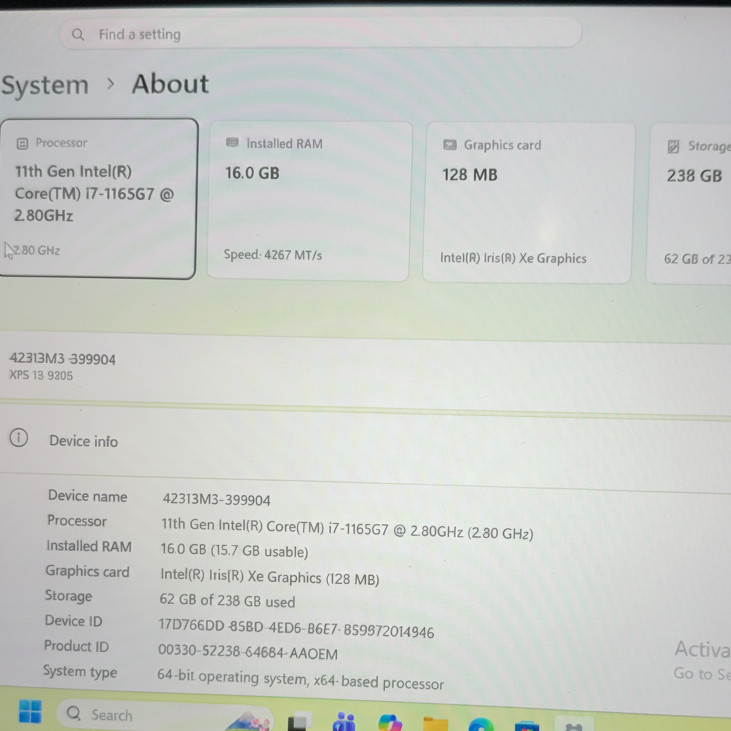Open Copilot from the taskbar
This screenshot has height=731, width=731.
coord(390,723)
